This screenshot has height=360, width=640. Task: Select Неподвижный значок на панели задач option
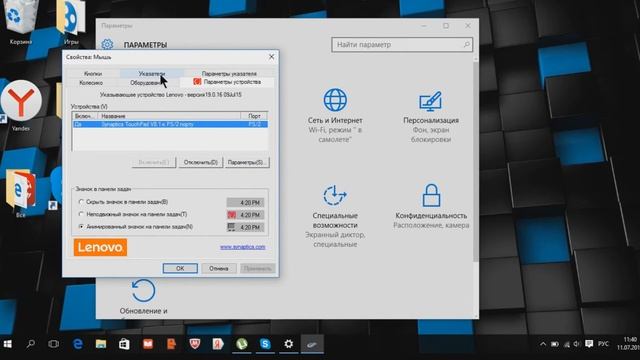click(133, 214)
